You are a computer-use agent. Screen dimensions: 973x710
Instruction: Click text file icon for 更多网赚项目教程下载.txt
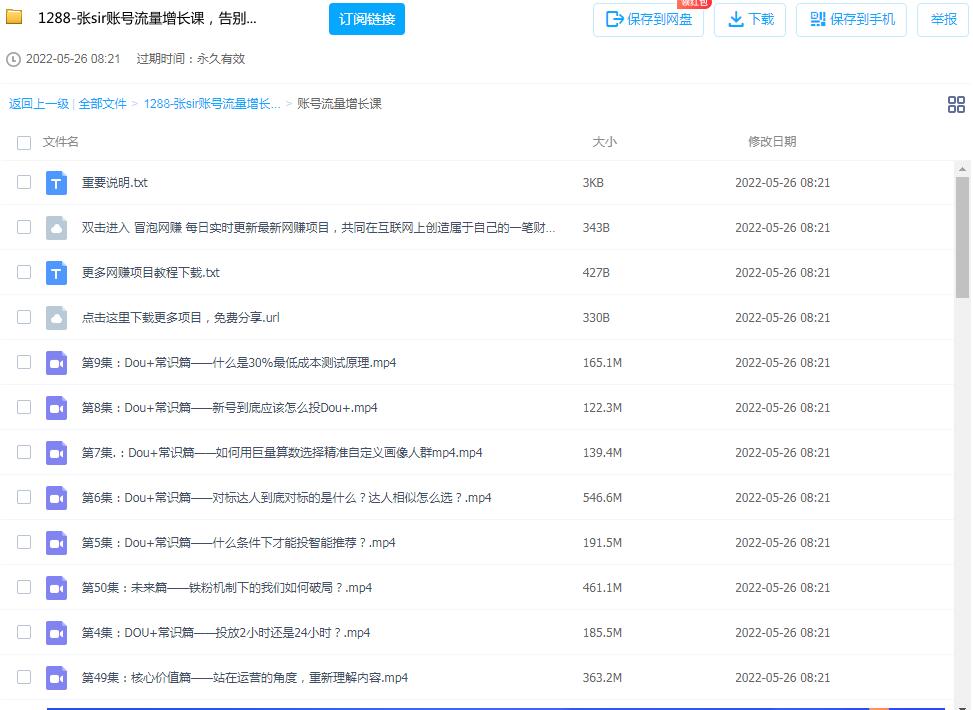[56, 273]
